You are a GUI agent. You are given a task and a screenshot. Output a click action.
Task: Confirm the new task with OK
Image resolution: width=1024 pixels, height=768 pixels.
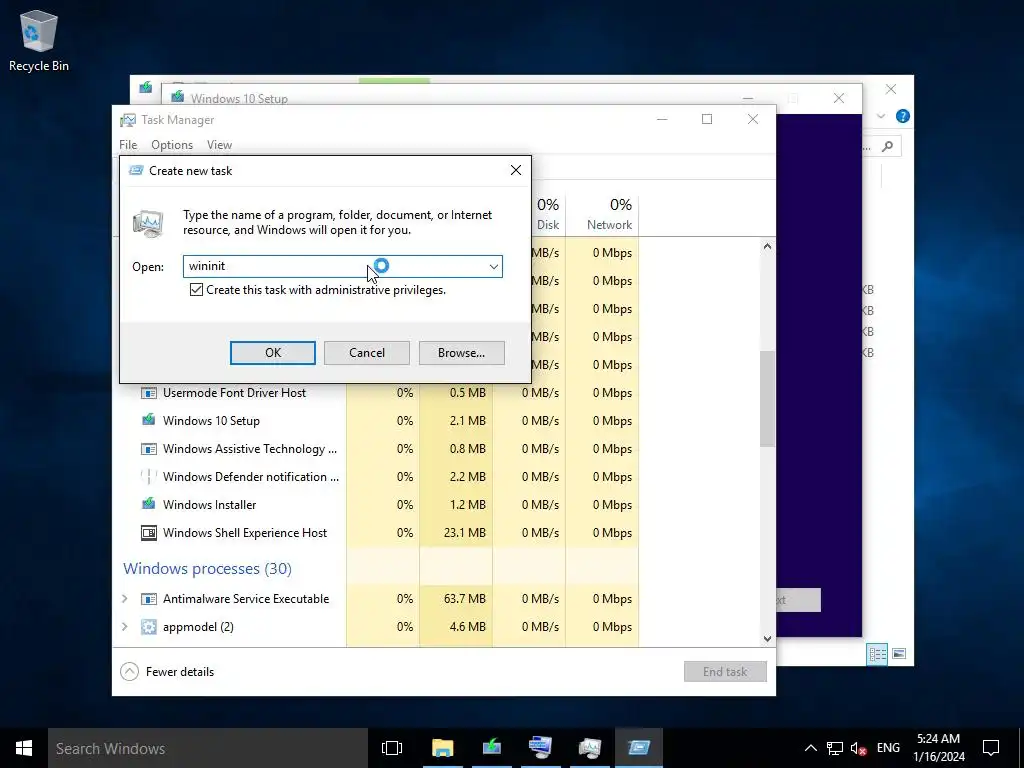point(272,353)
